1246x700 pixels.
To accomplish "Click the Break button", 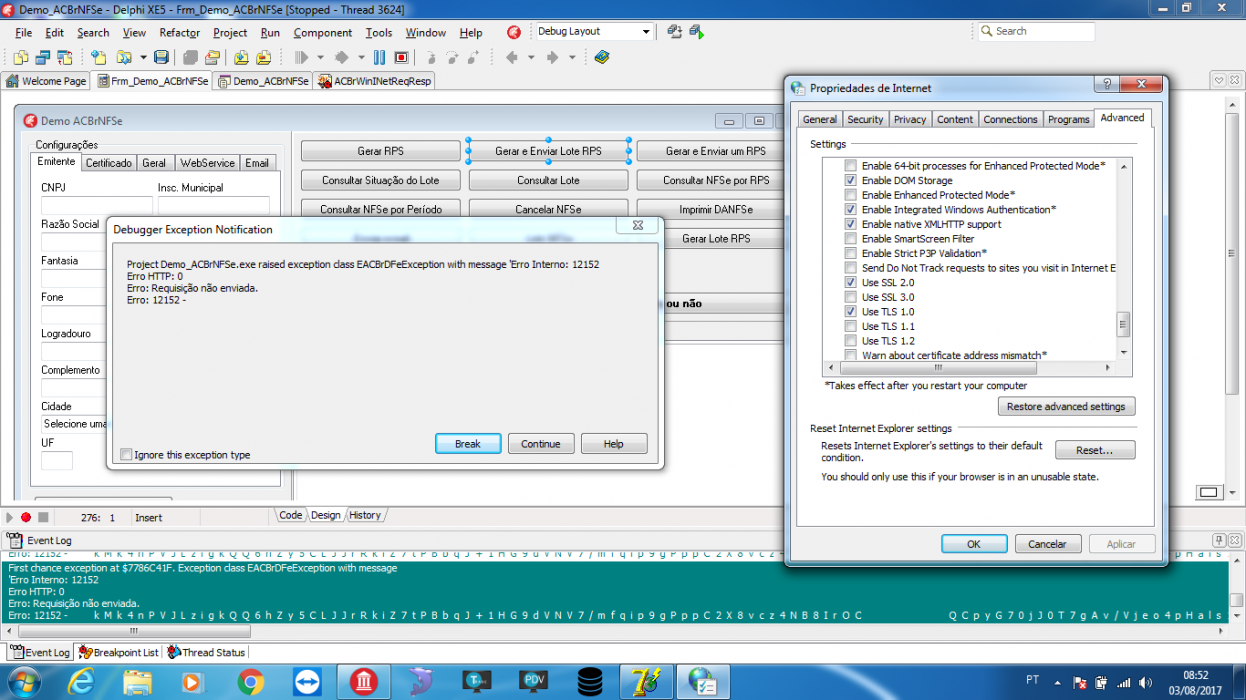I will [x=468, y=444].
